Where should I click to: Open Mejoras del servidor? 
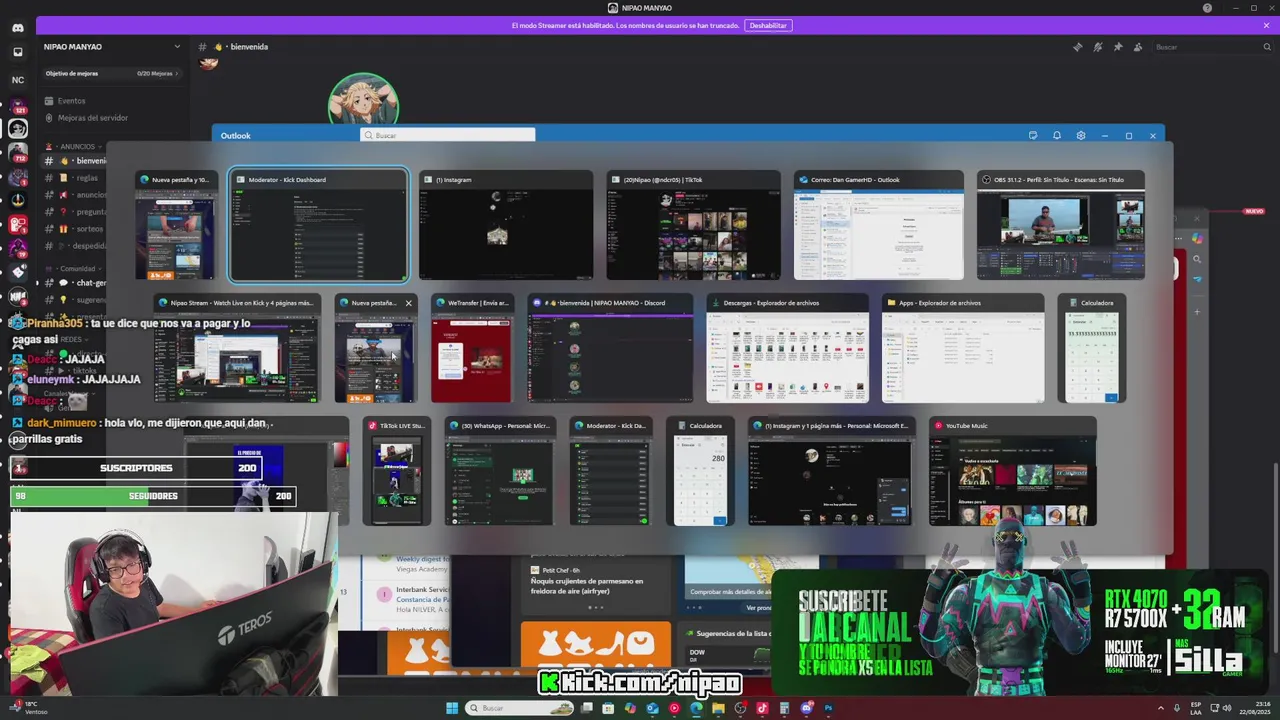[x=93, y=118]
